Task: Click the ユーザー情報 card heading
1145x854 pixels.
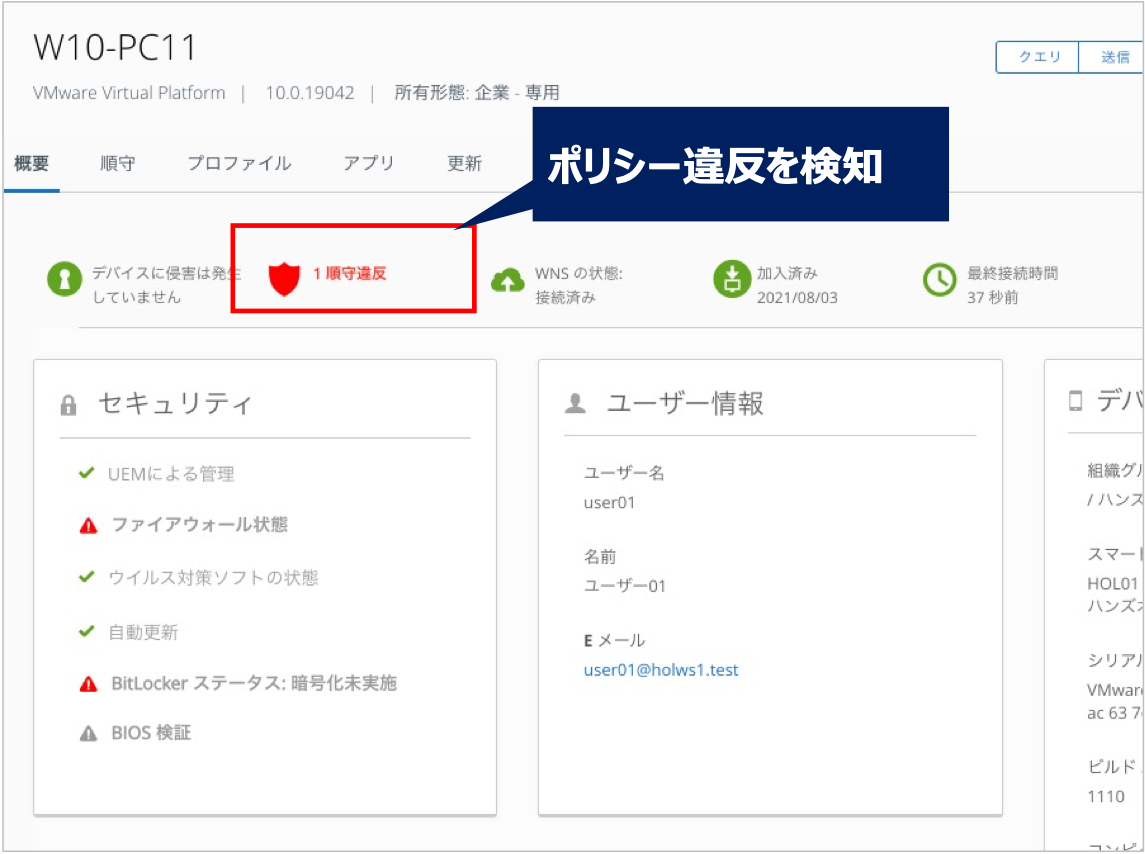Action: point(685,403)
